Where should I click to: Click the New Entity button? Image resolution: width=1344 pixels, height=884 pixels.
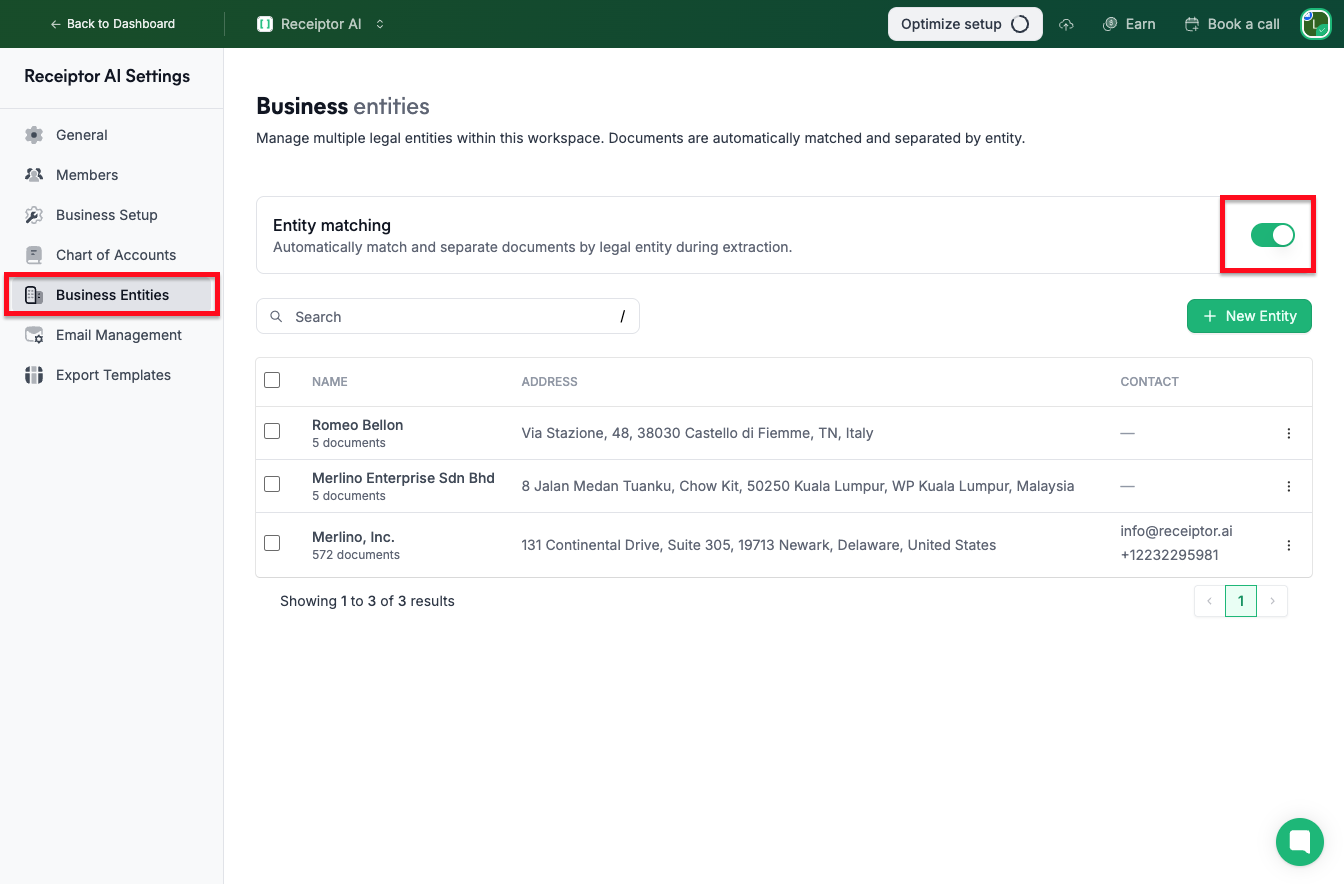(1249, 316)
